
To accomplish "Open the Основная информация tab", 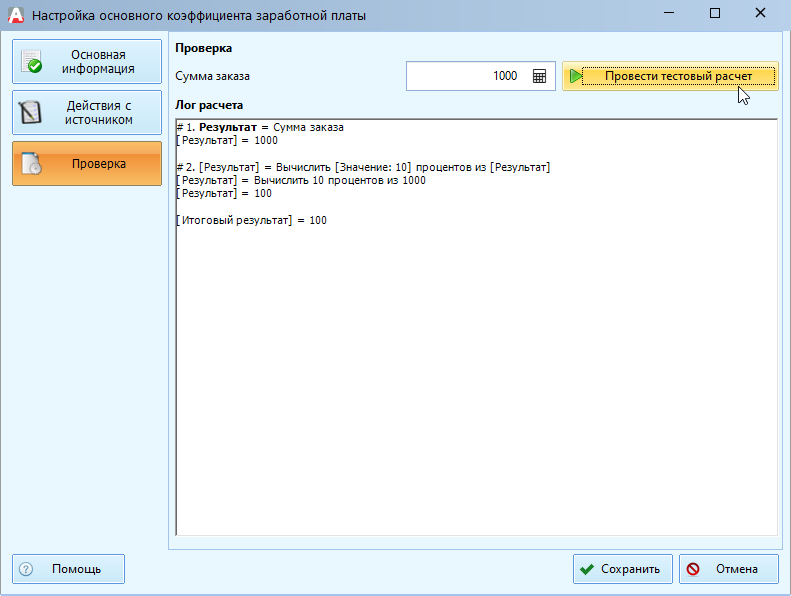I will pos(87,62).
